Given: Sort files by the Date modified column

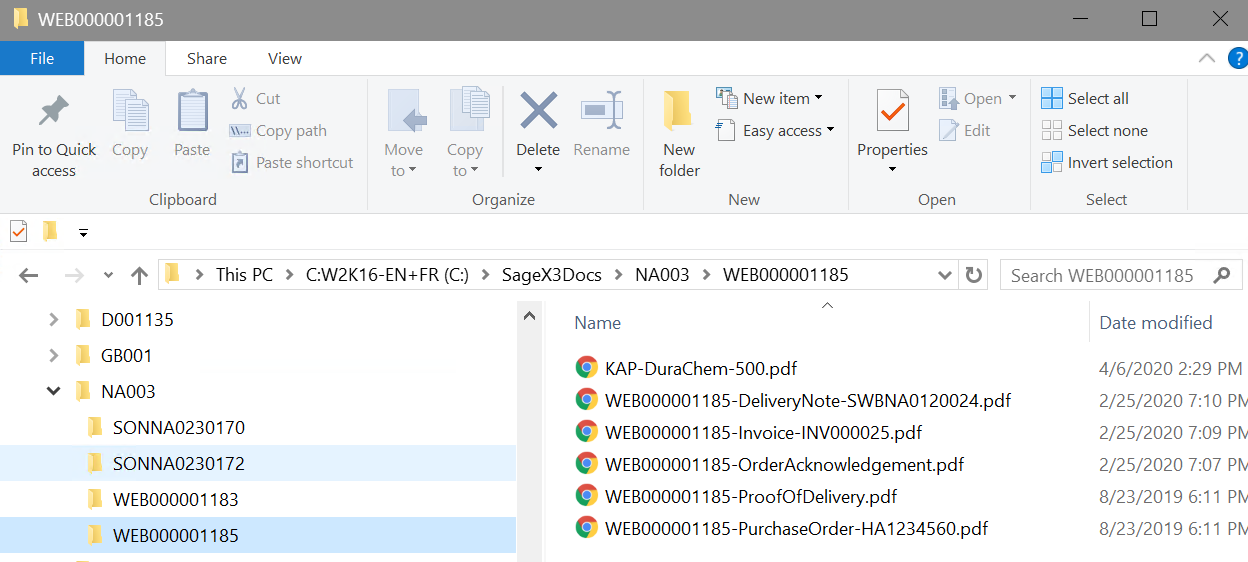Looking at the screenshot, I should pos(1155,322).
